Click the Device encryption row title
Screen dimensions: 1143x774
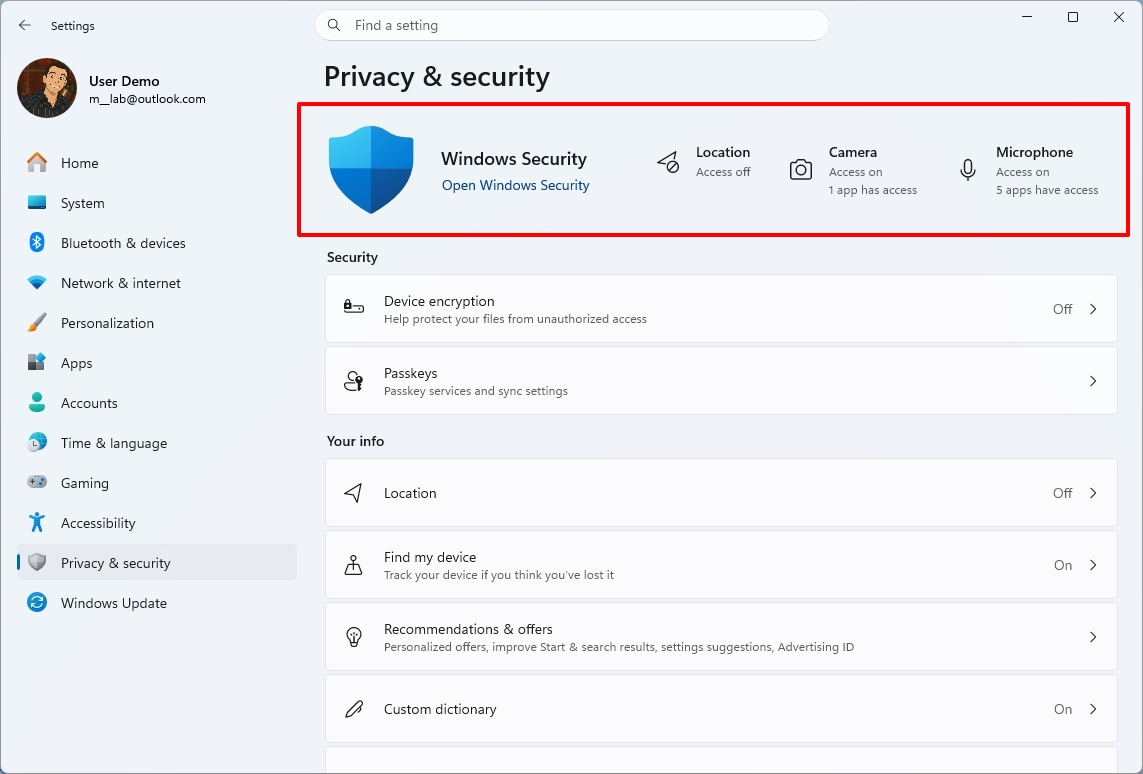click(439, 301)
